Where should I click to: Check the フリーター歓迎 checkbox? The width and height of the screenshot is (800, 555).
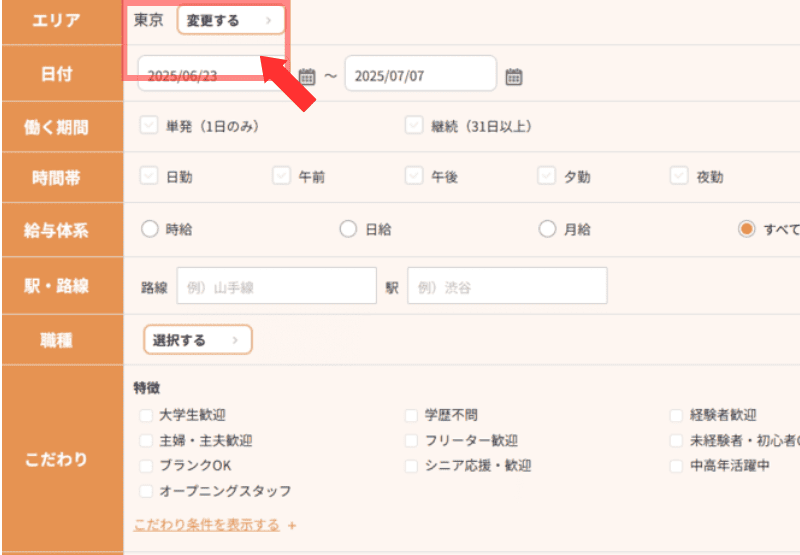tap(411, 440)
